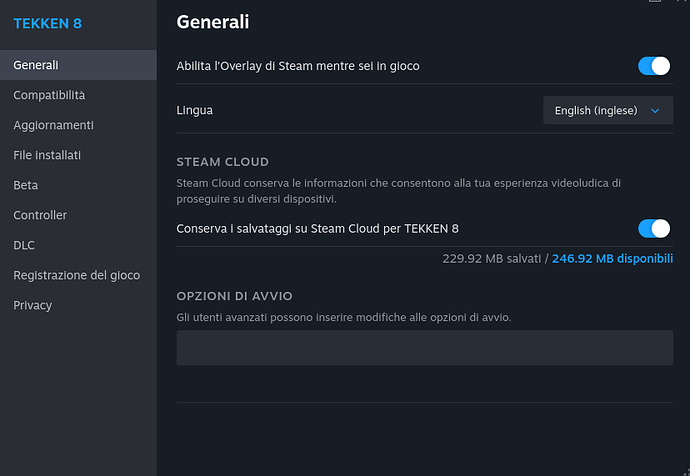Switch to the Compatibilità tab

pyautogui.click(x=78, y=95)
